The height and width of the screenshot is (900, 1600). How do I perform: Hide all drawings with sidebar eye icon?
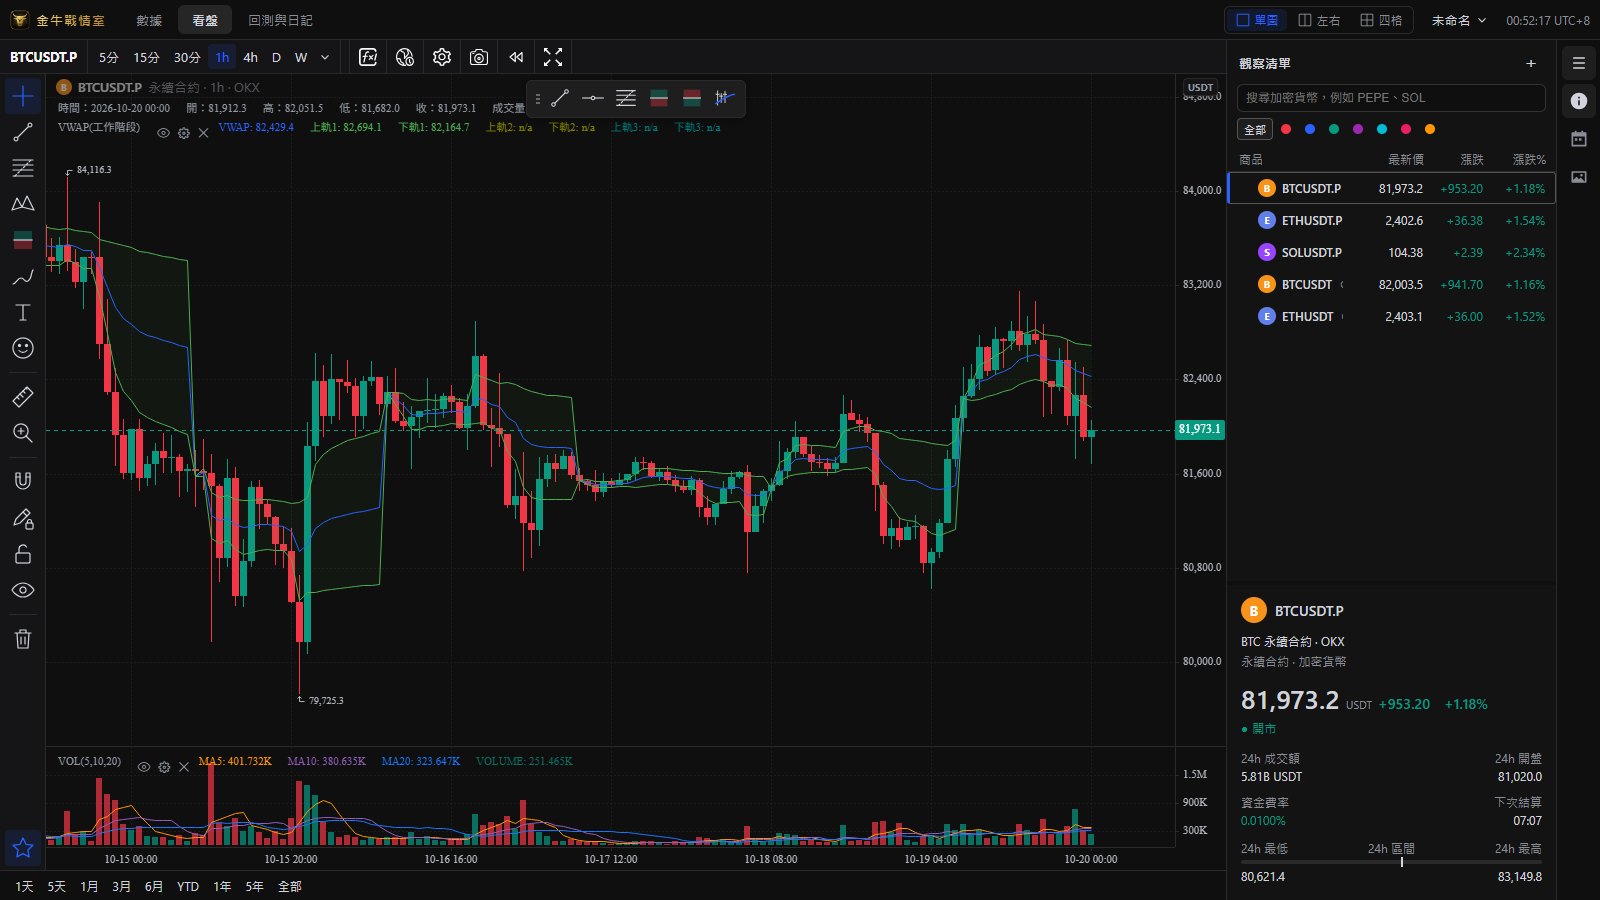23,590
